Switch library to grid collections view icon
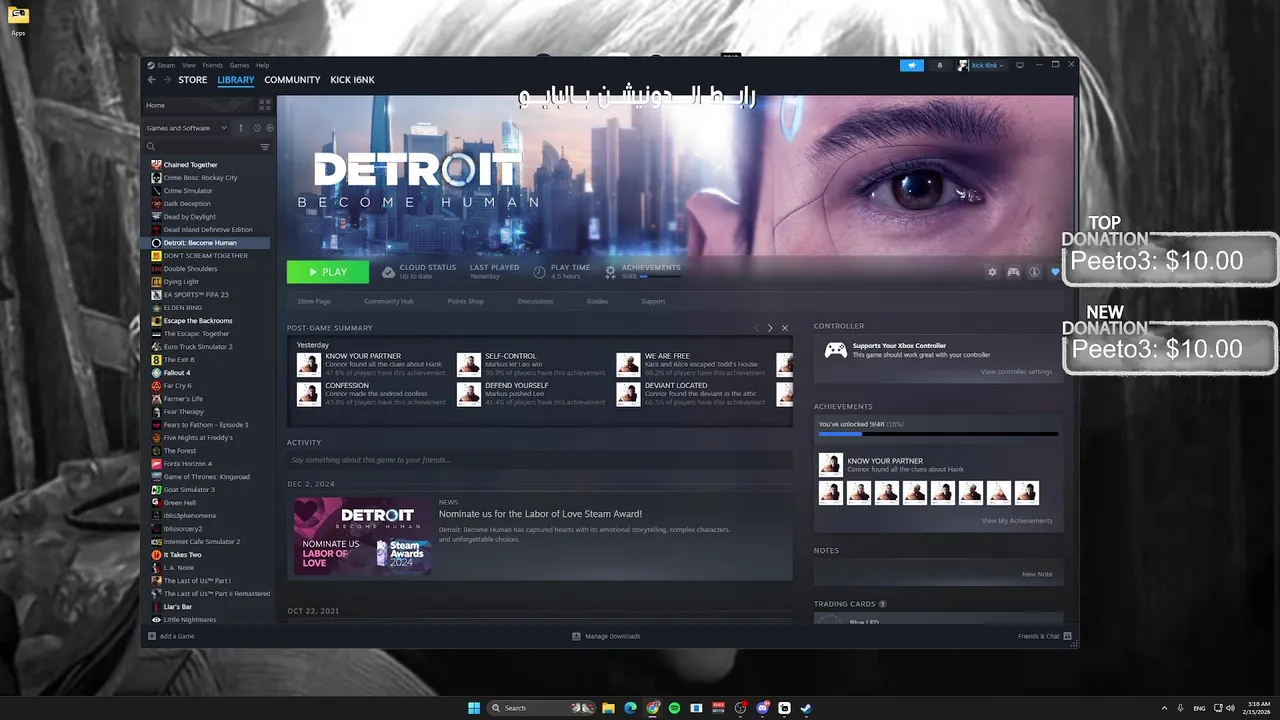The height and width of the screenshot is (720, 1280). click(265, 104)
